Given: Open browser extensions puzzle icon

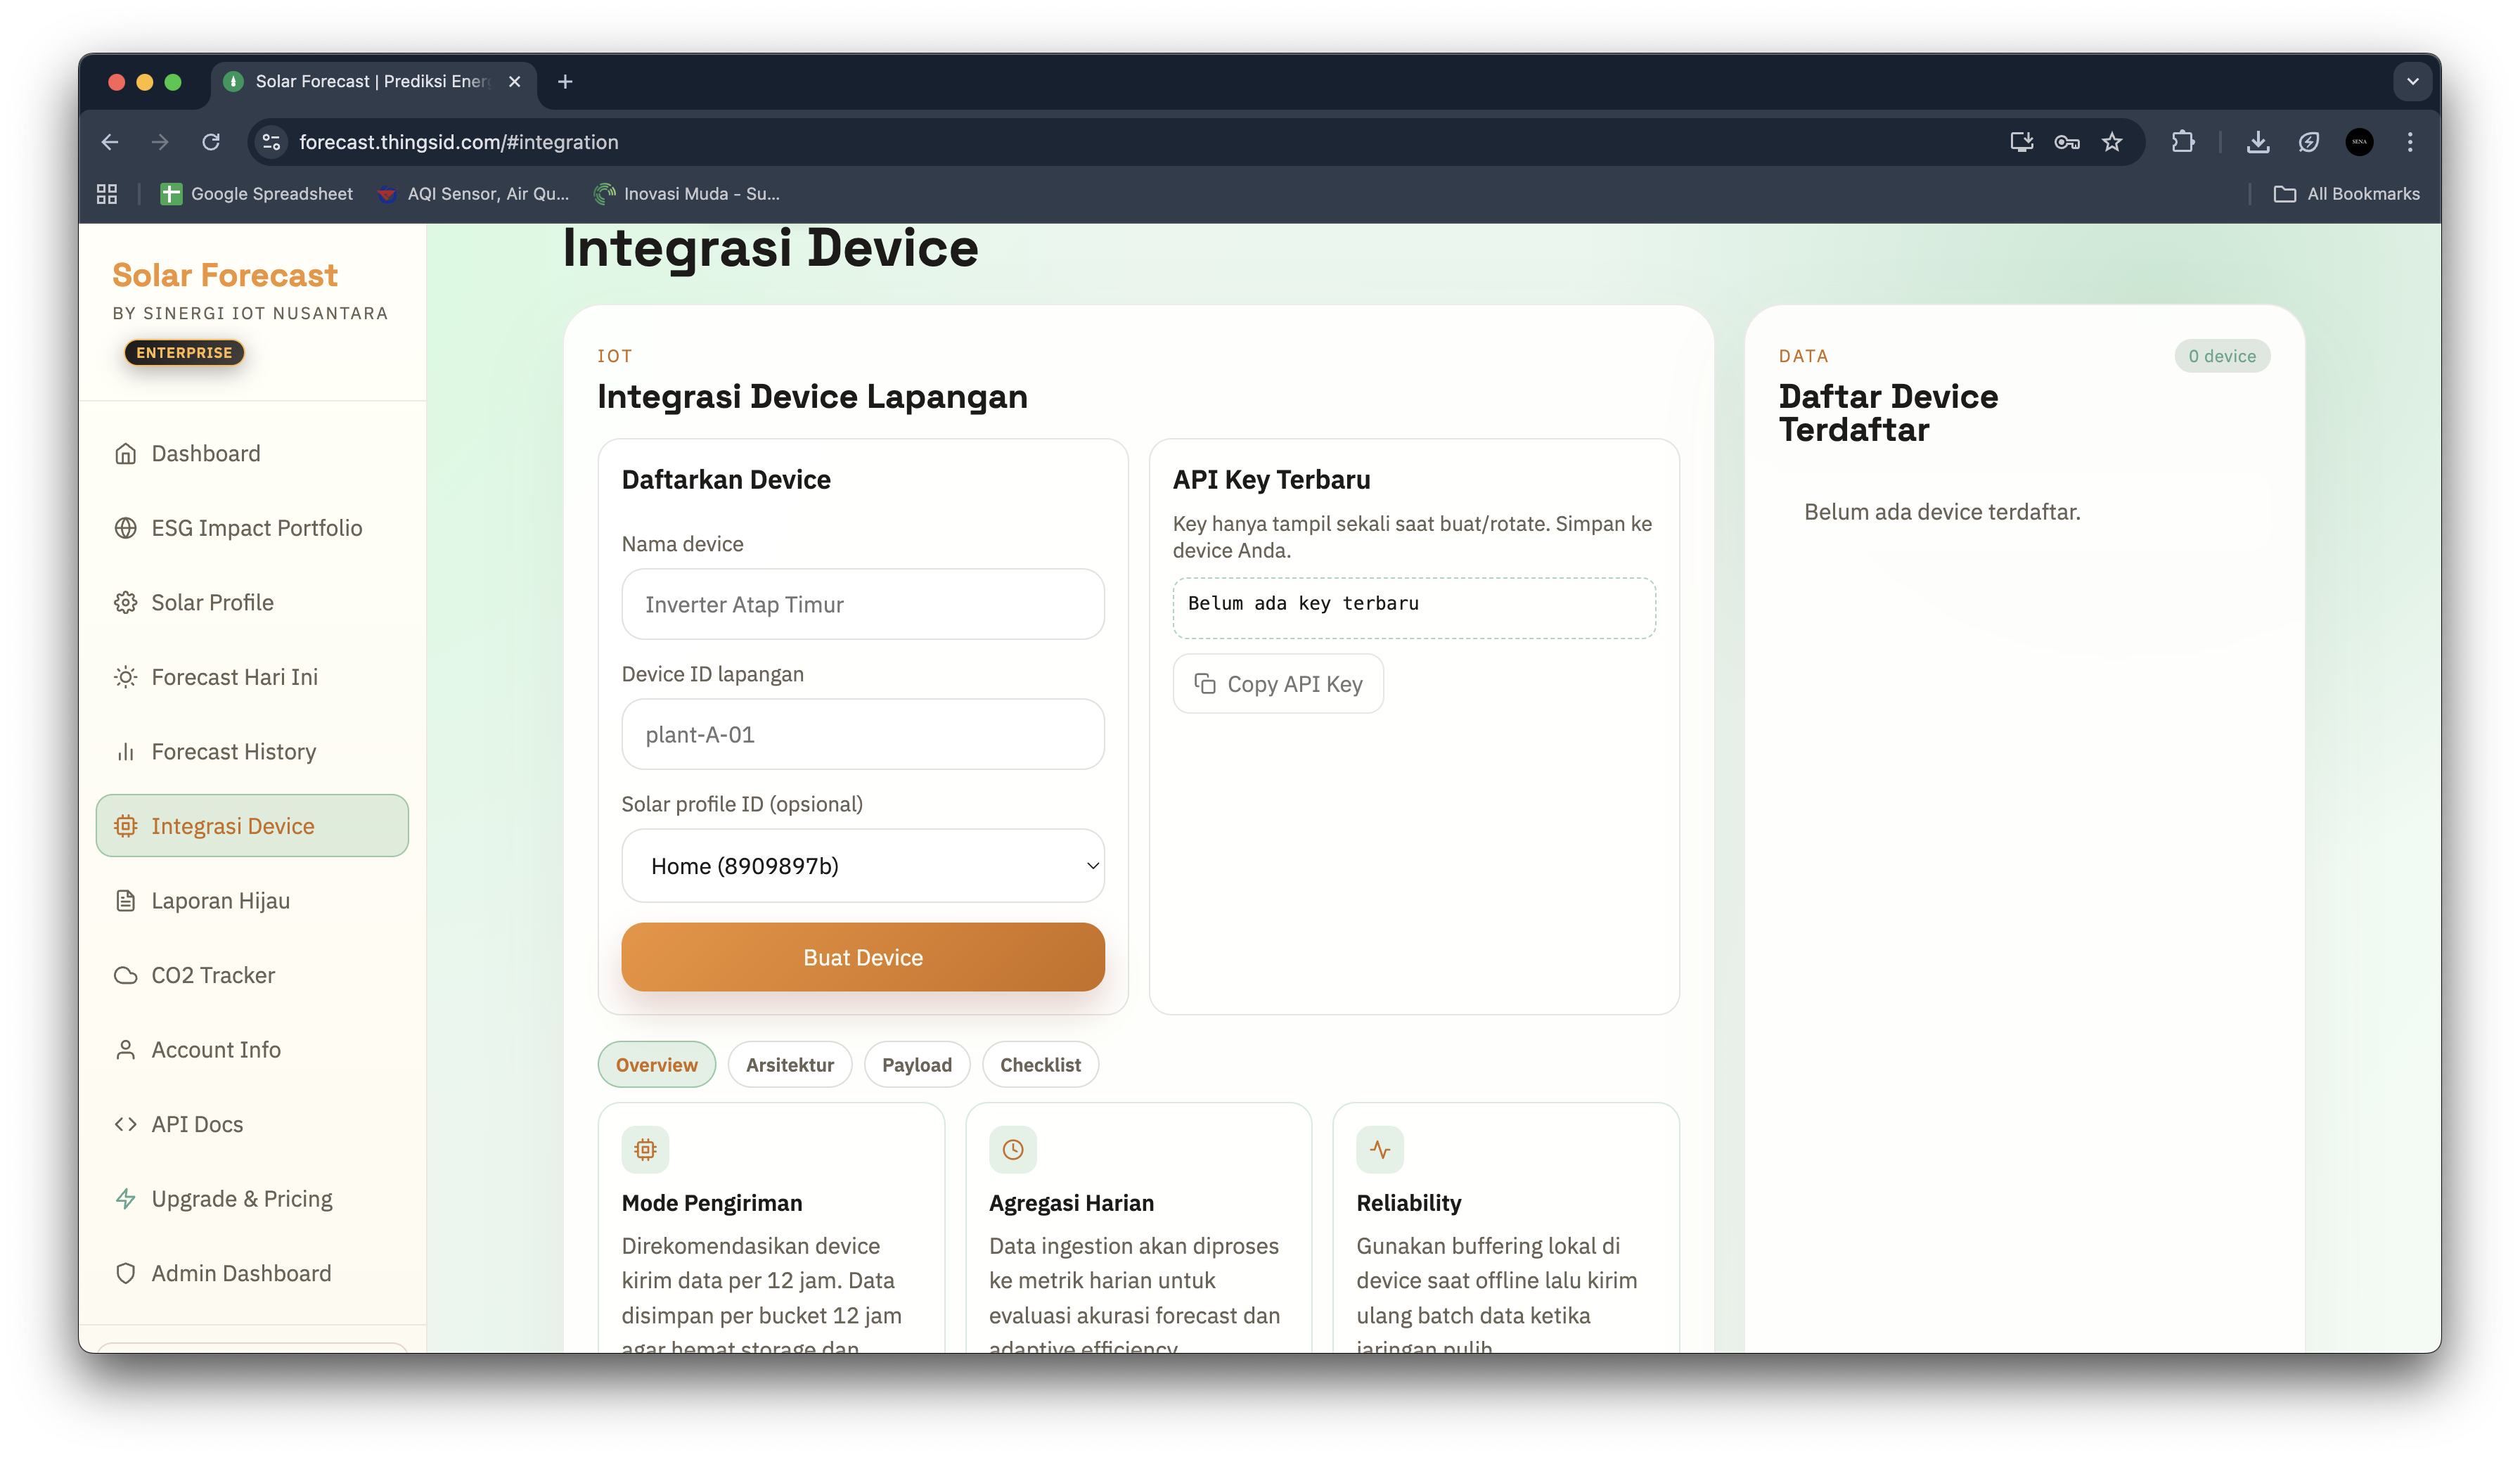Looking at the screenshot, I should pos(2182,142).
